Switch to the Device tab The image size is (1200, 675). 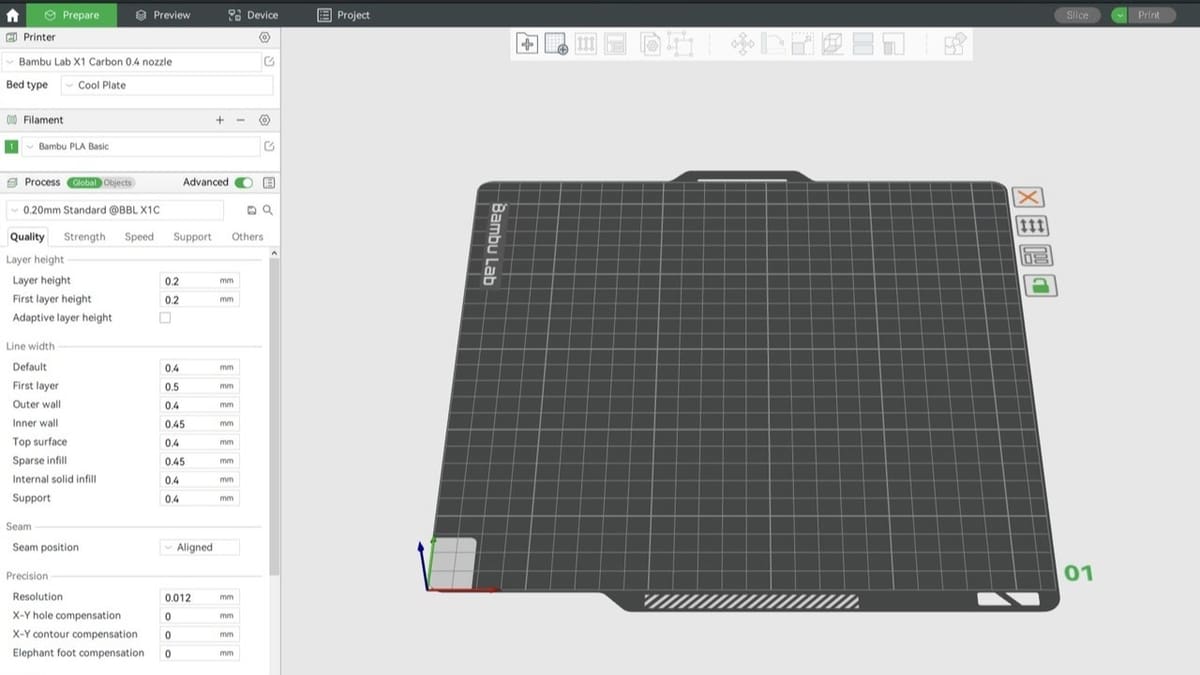tap(253, 15)
